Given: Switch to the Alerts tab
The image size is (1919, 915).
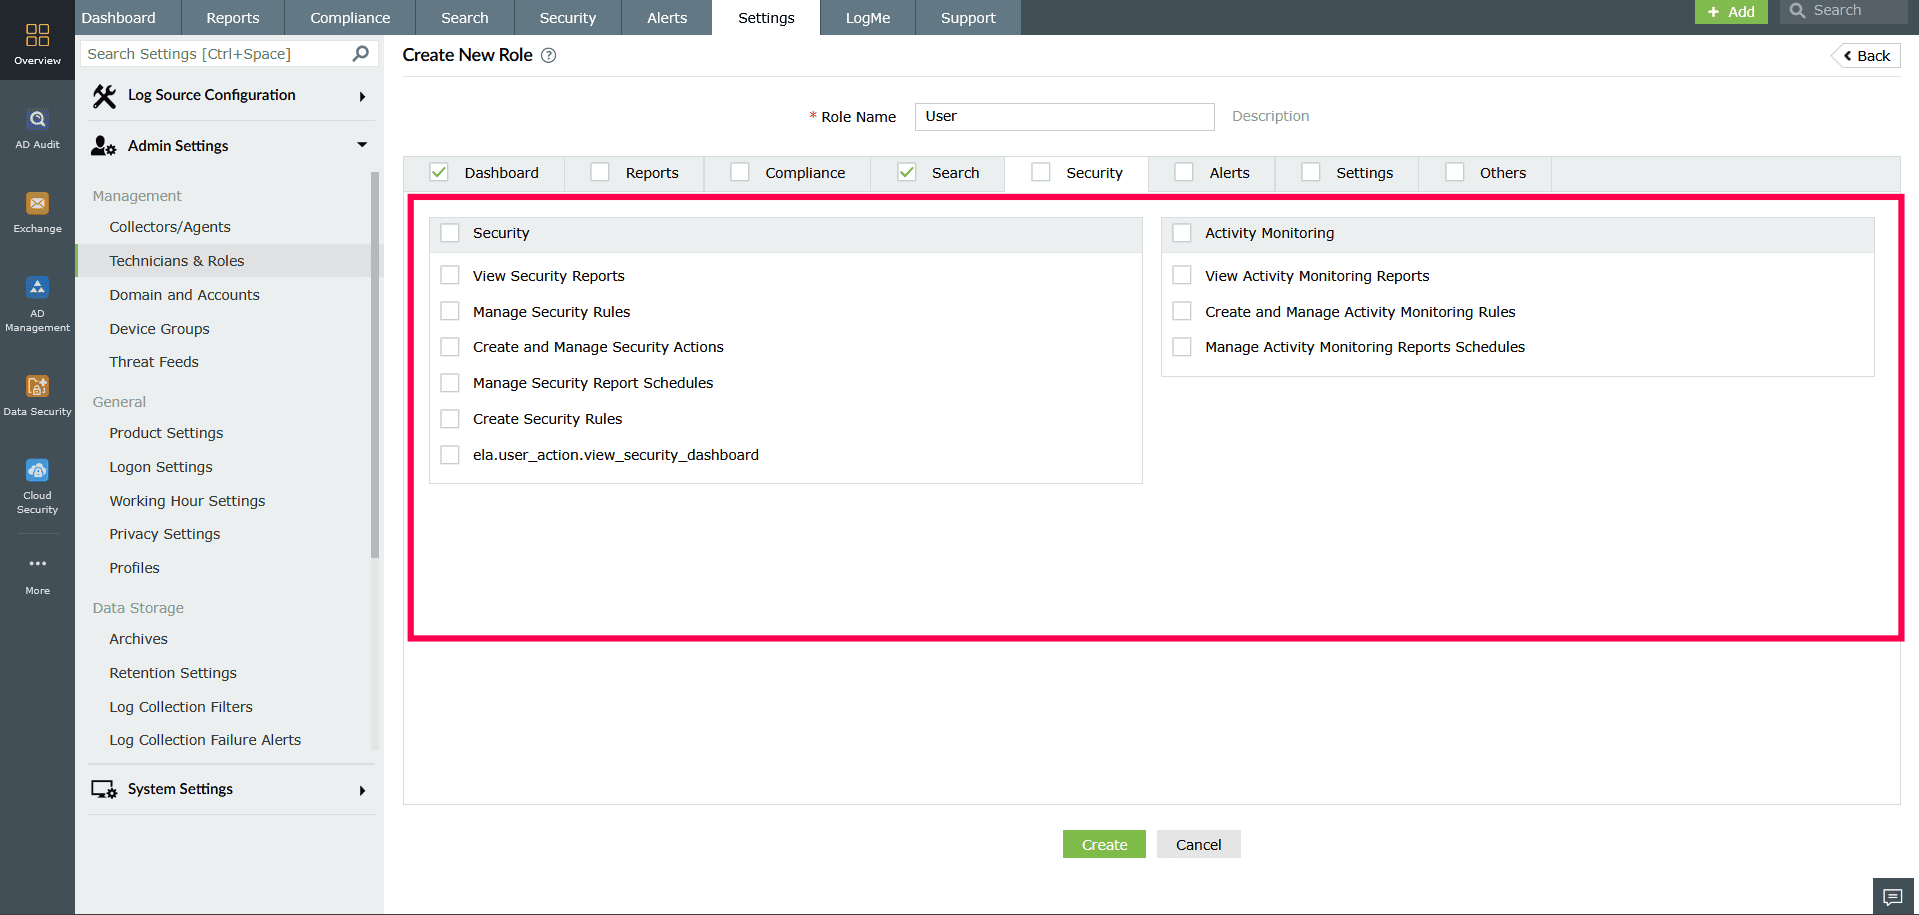Looking at the screenshot, I should [1229, 172].
